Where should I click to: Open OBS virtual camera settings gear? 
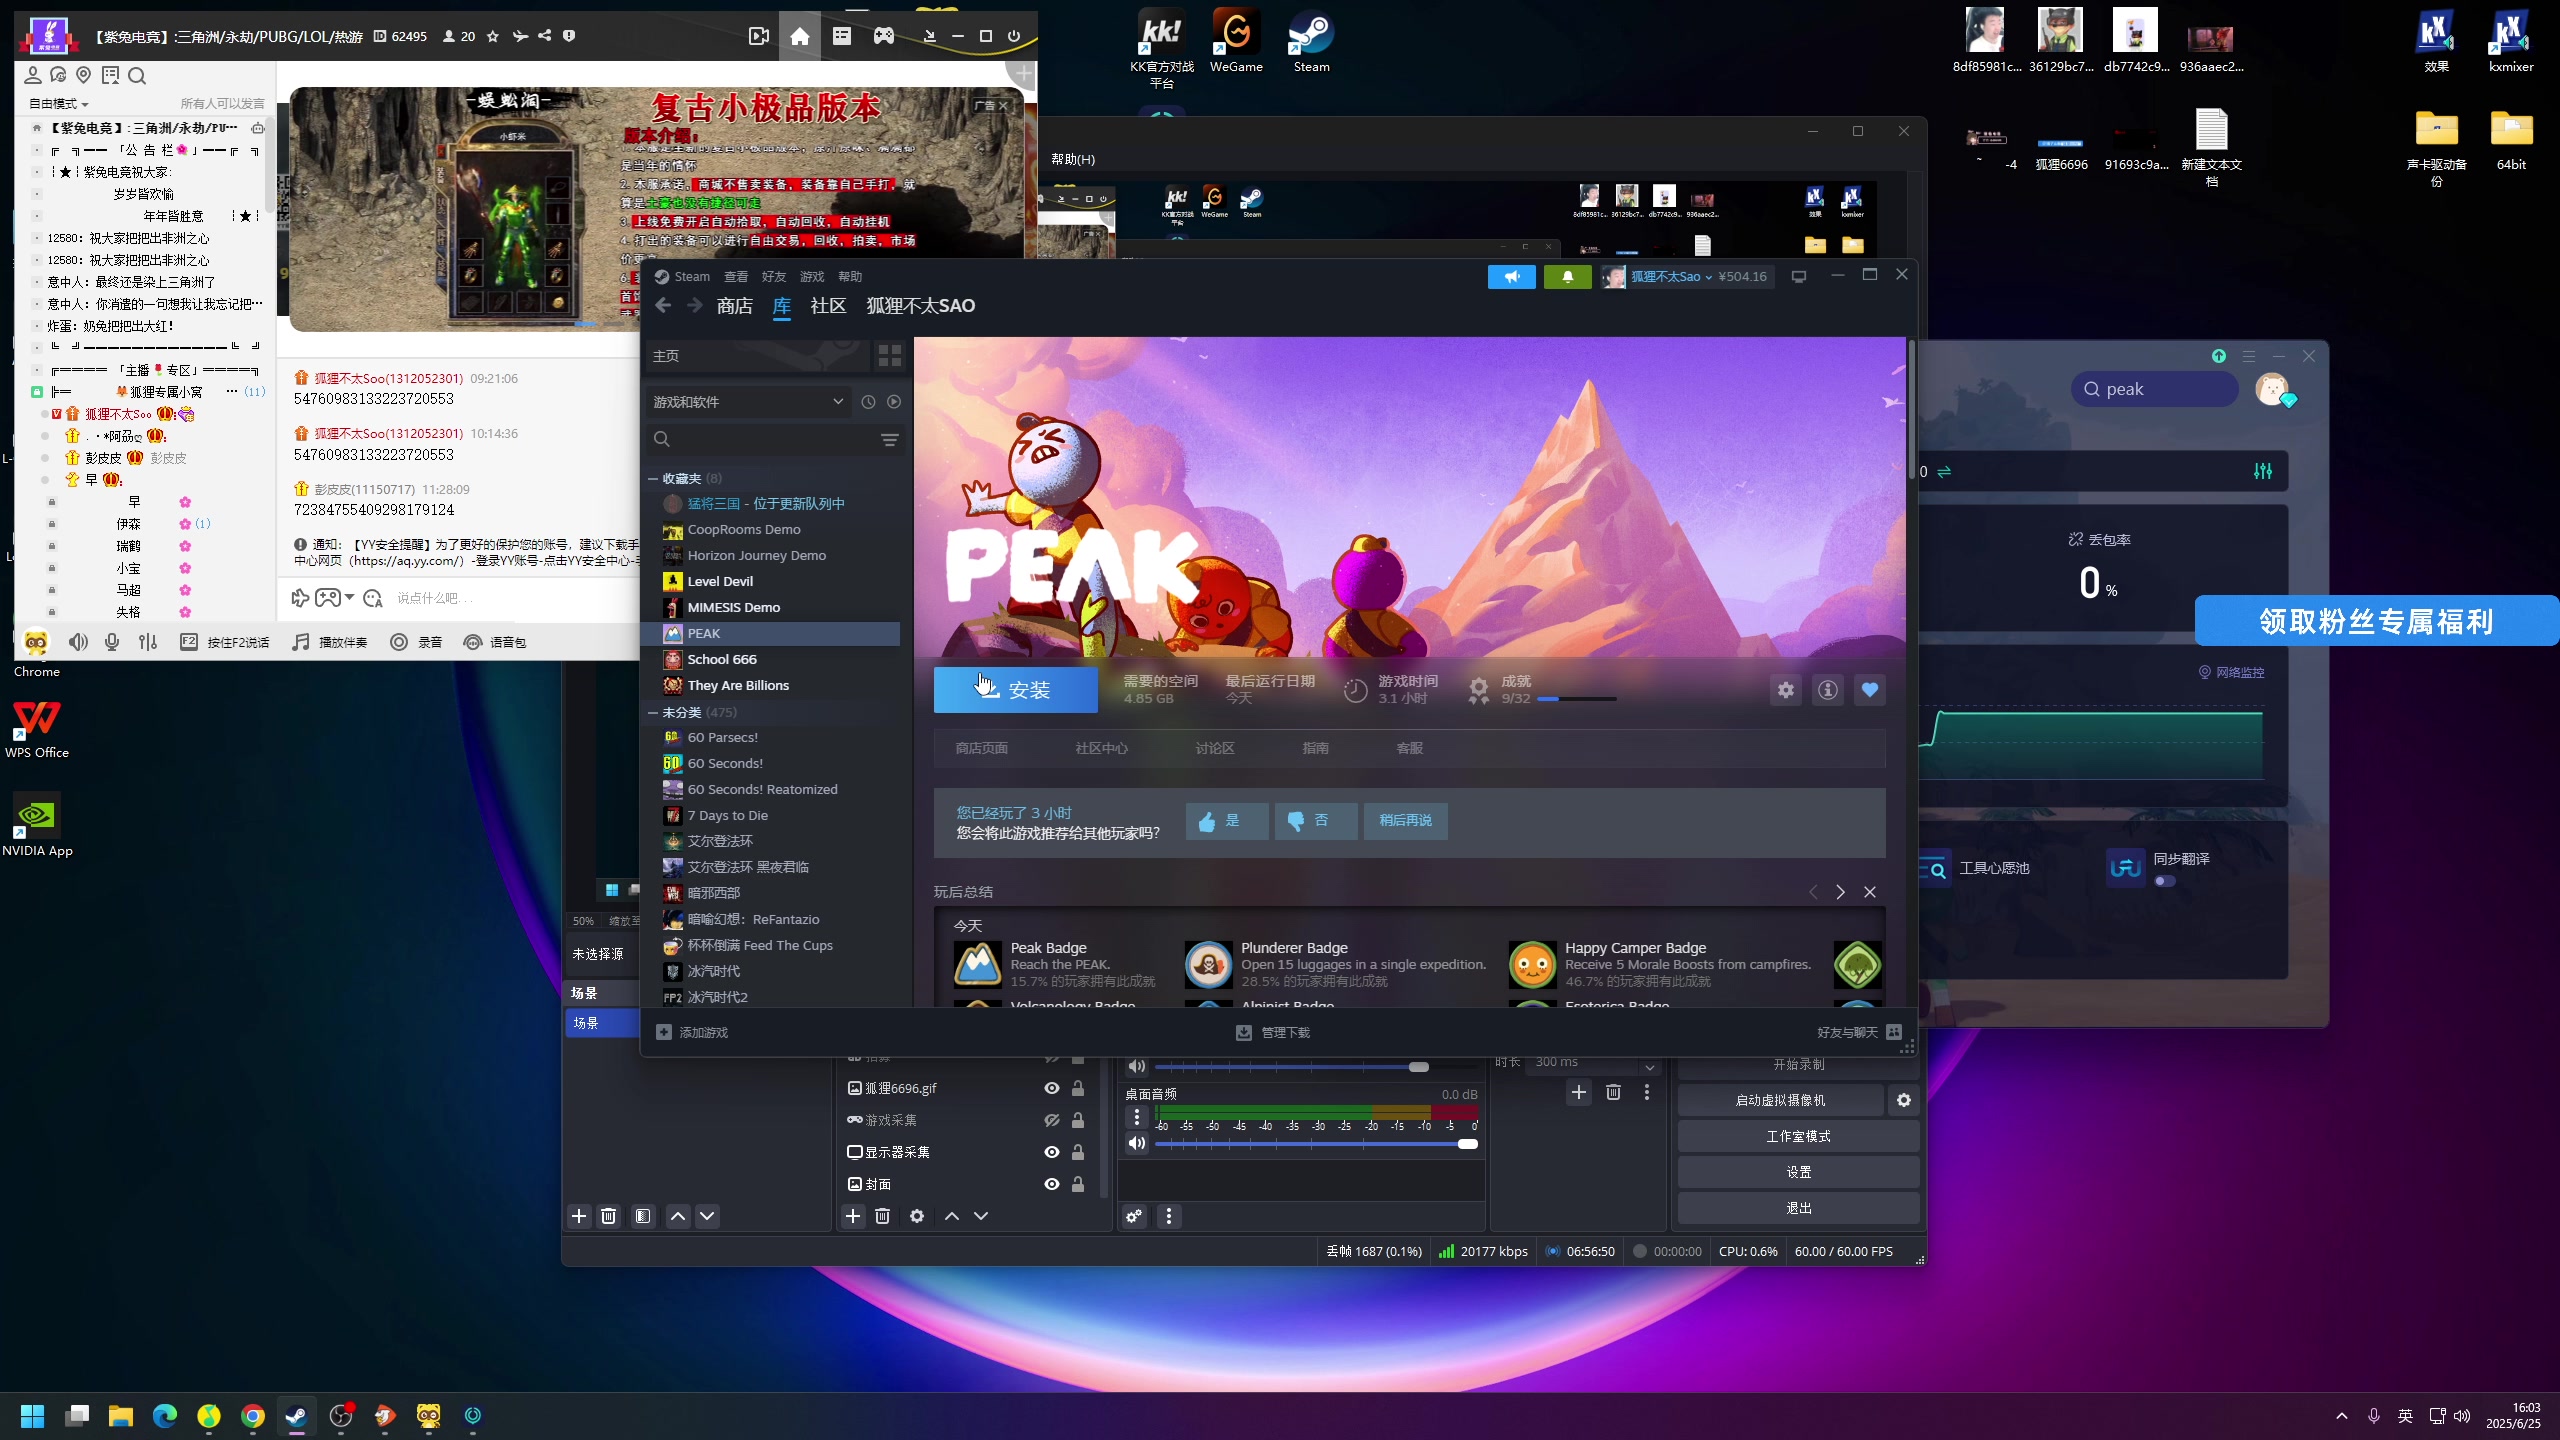pos(1904,1100)
